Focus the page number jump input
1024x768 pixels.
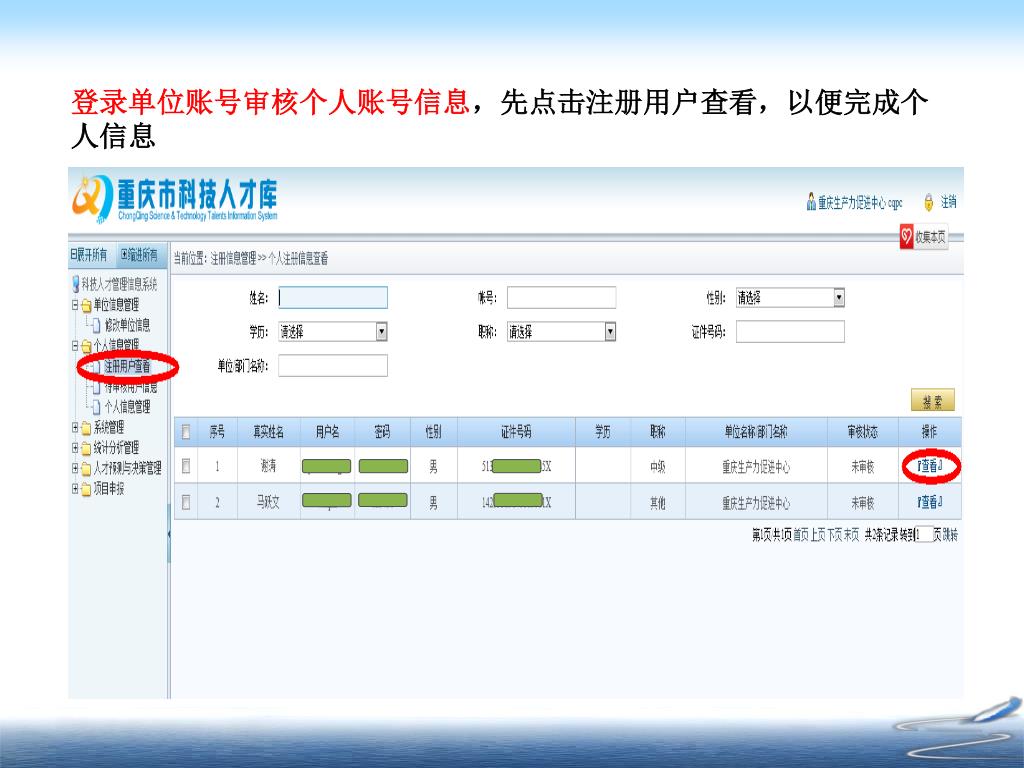point(923,536)
